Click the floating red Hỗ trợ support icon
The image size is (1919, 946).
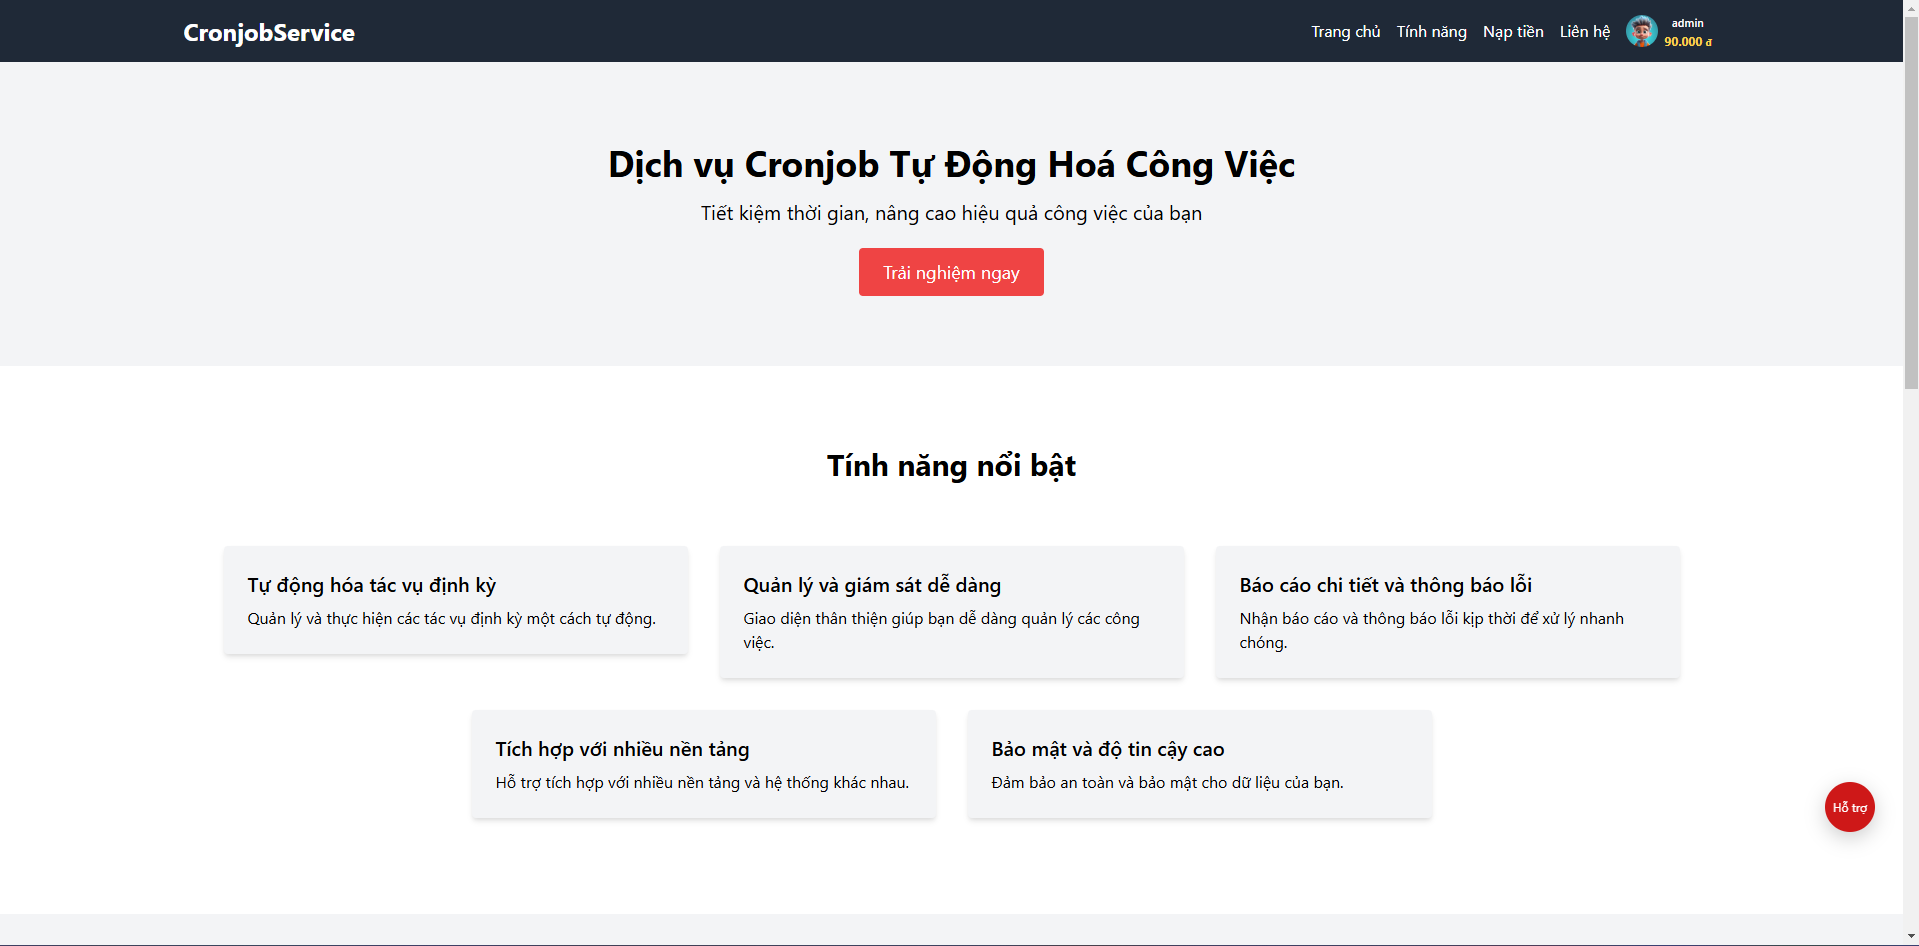point(1849,807)
